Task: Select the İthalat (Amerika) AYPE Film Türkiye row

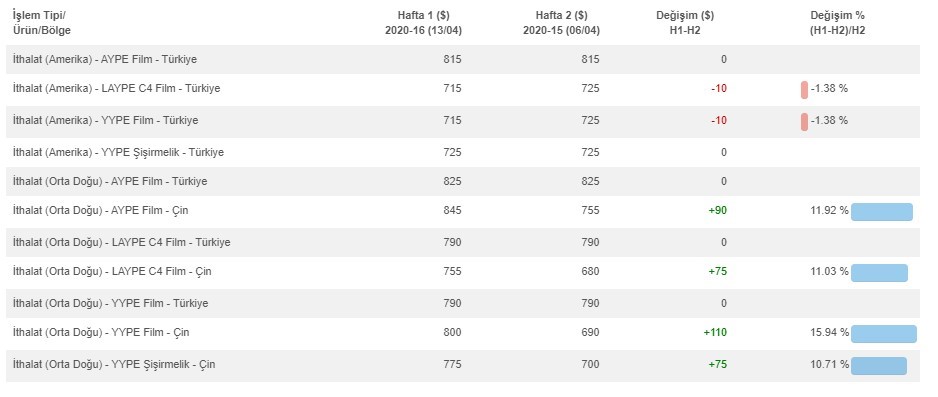Action: [x=463, y=59]
